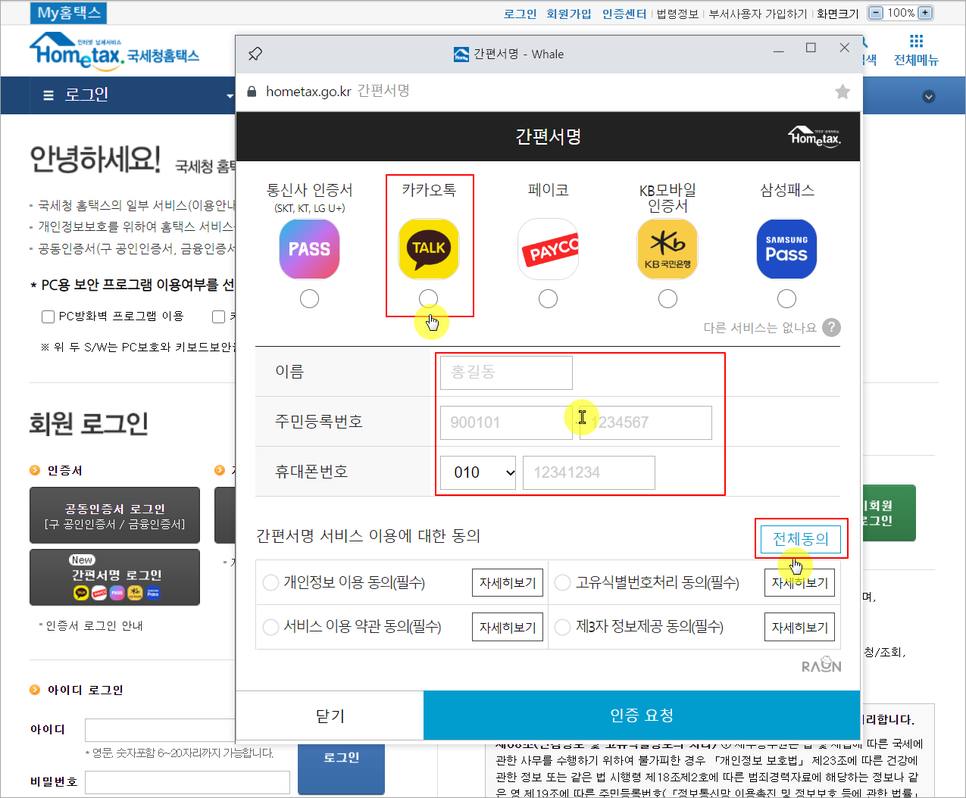The image size is (966, 798).
Task: Select radio button under 페이코
Action: click(548, 299)
